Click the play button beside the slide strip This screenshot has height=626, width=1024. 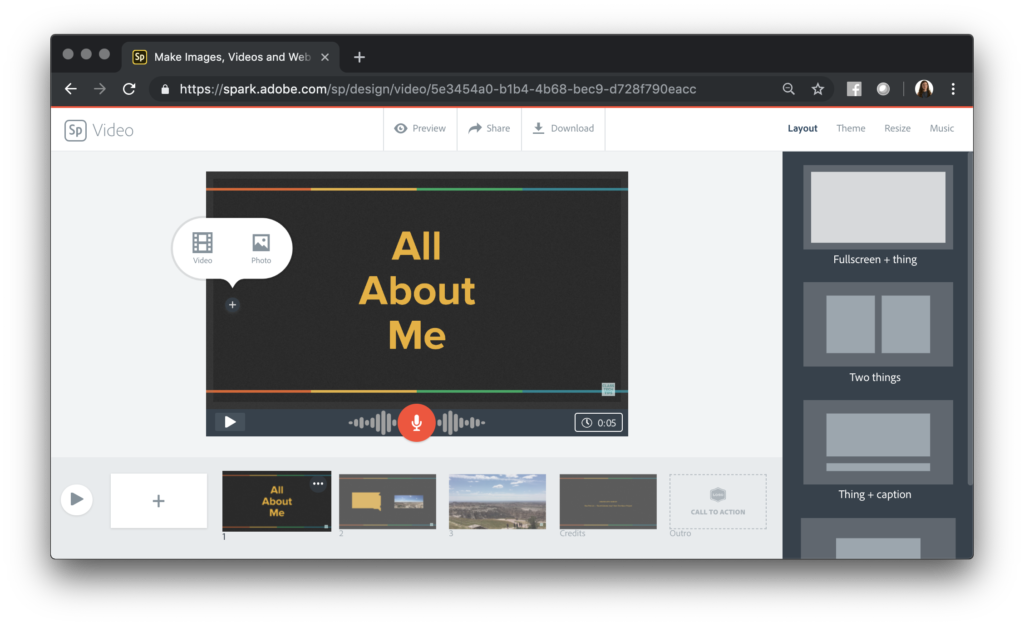tap(77, 500)
